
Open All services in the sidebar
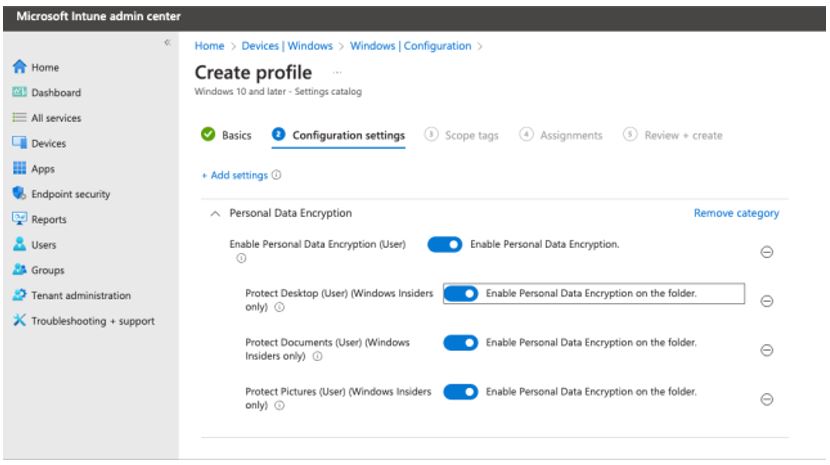click(56, 118)
